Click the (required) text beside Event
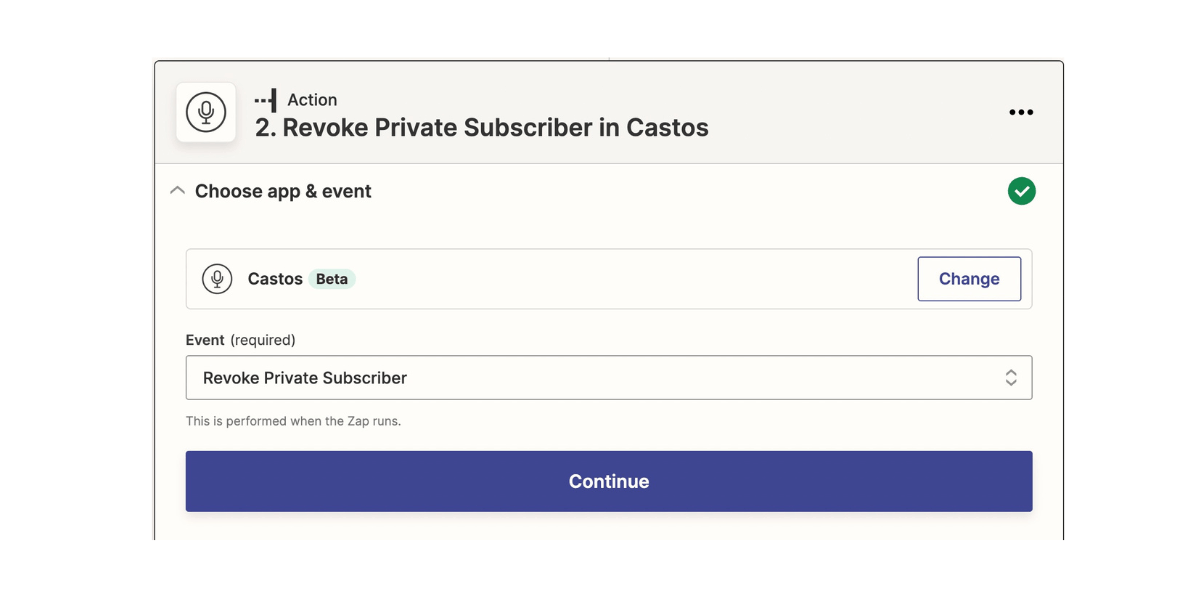 click(263, 340)
